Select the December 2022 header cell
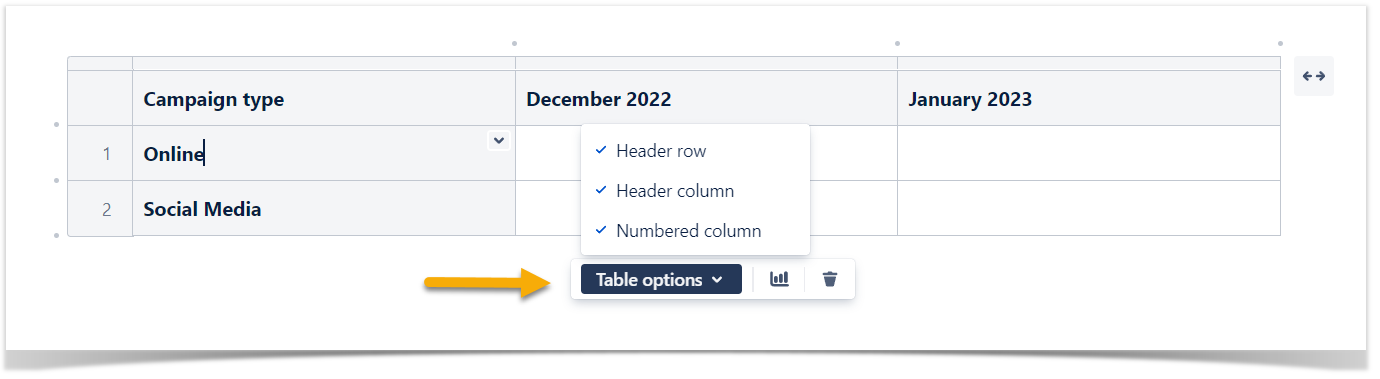The width and height of the screenshot is (1380, 379). [706, 98]
